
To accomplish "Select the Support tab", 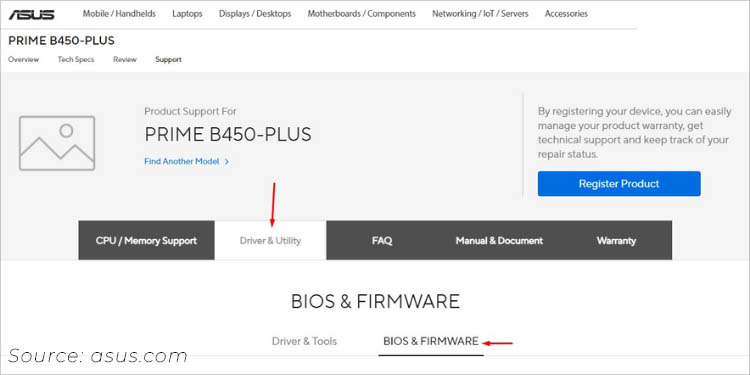I will click(168, 60).
